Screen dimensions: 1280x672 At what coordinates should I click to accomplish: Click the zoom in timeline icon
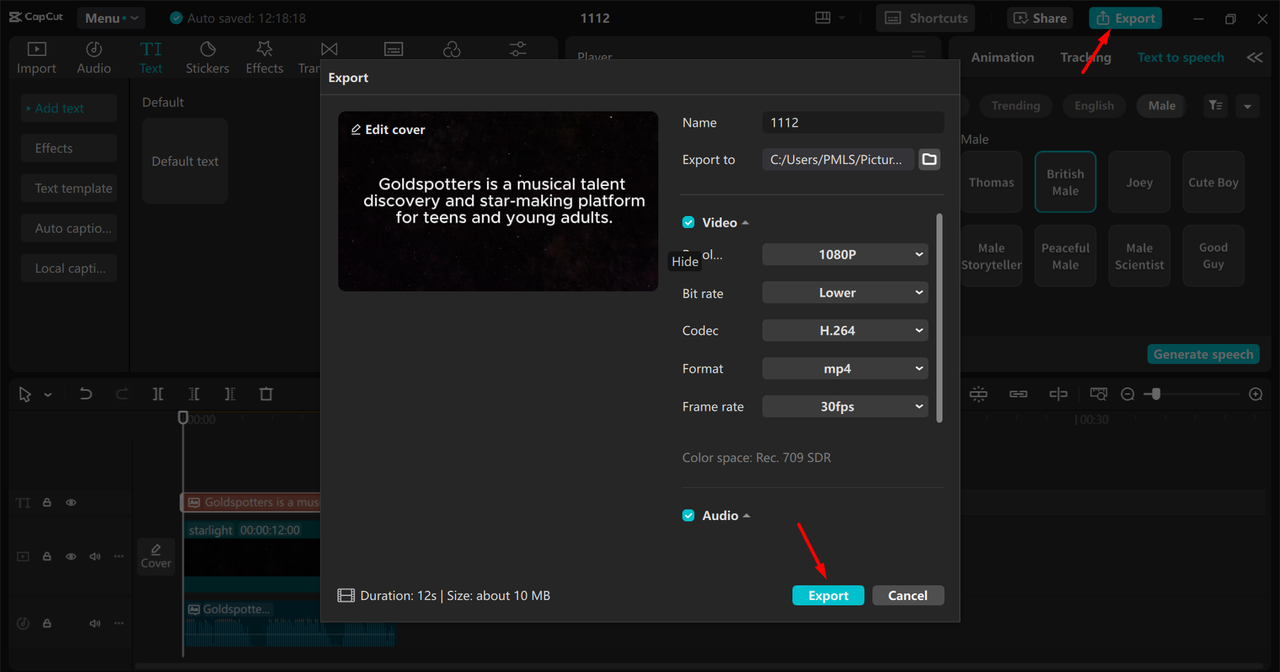[1256, 394]
